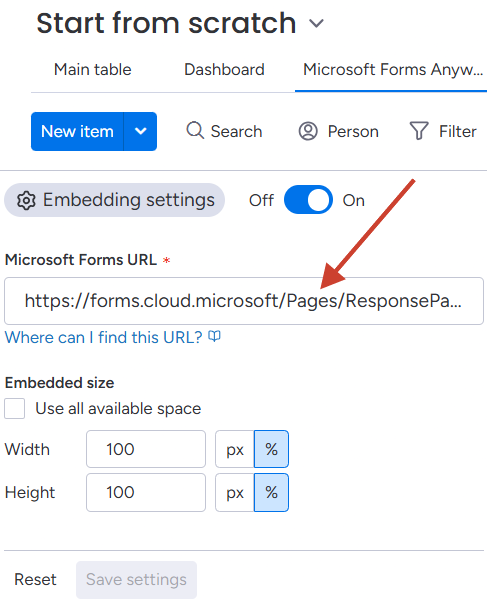Select the Microsoft Forms Anywhere tab

393,70
